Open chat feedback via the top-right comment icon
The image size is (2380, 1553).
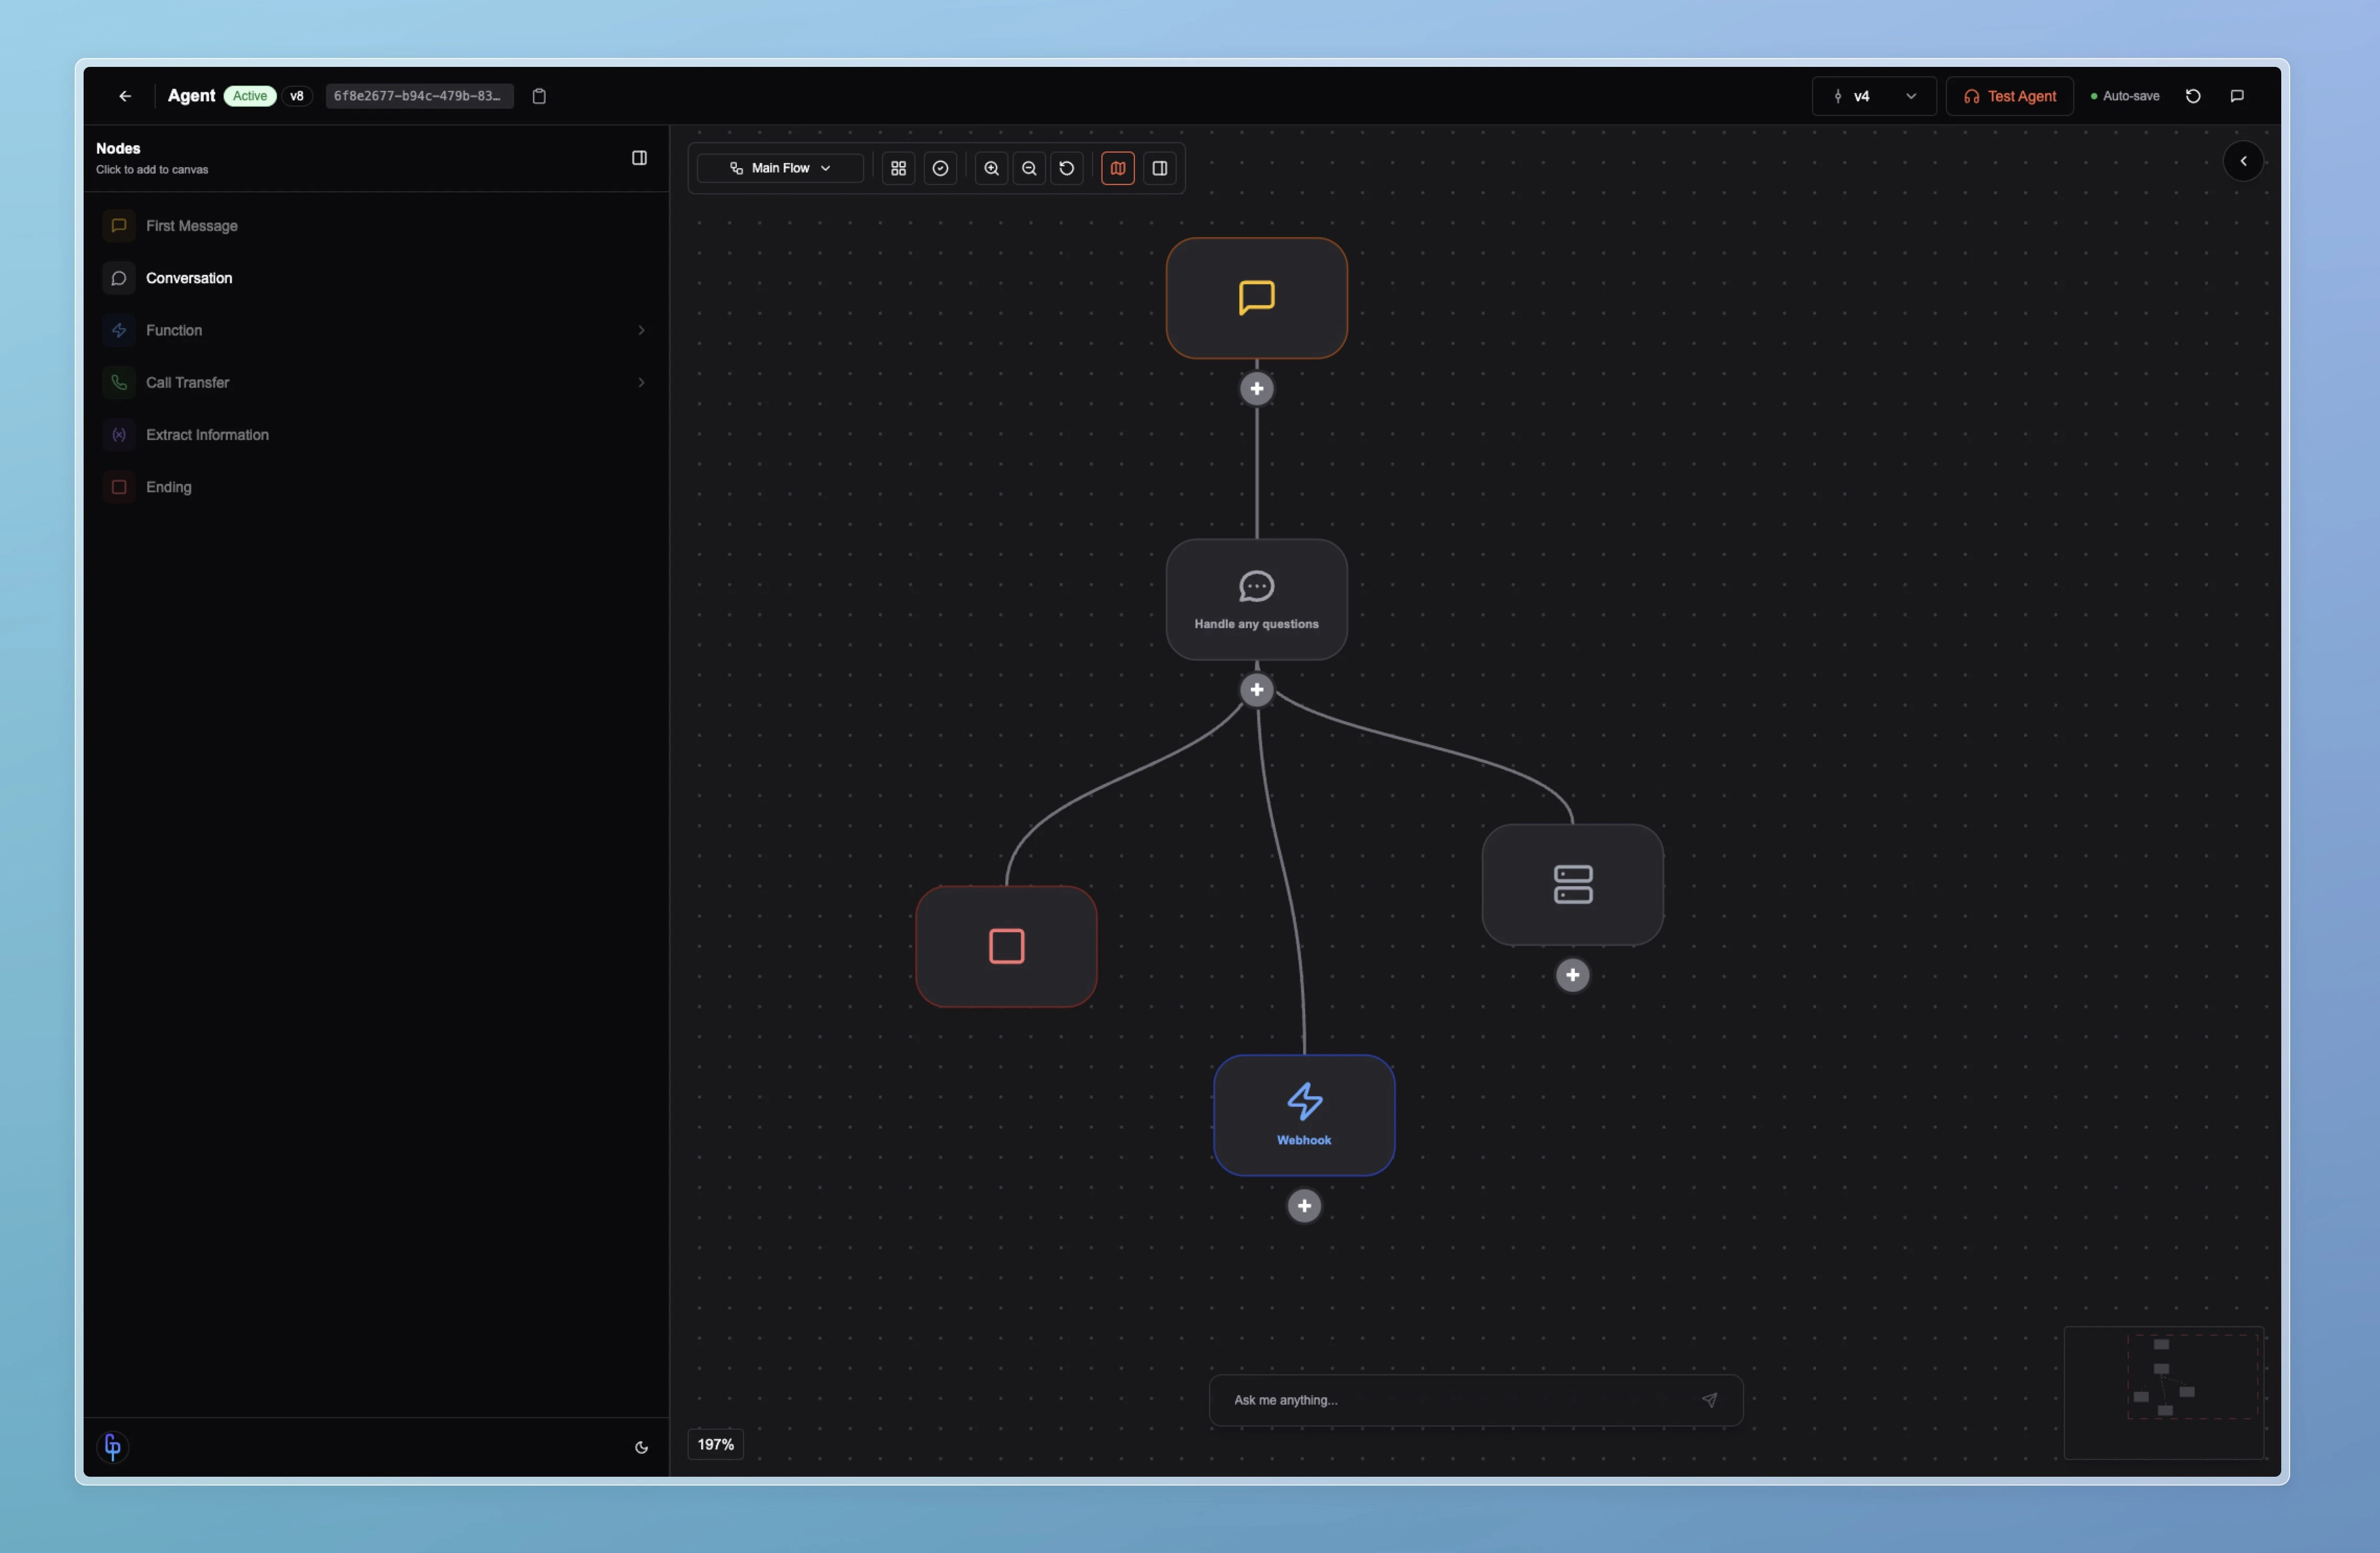(x=2237, y=96)
